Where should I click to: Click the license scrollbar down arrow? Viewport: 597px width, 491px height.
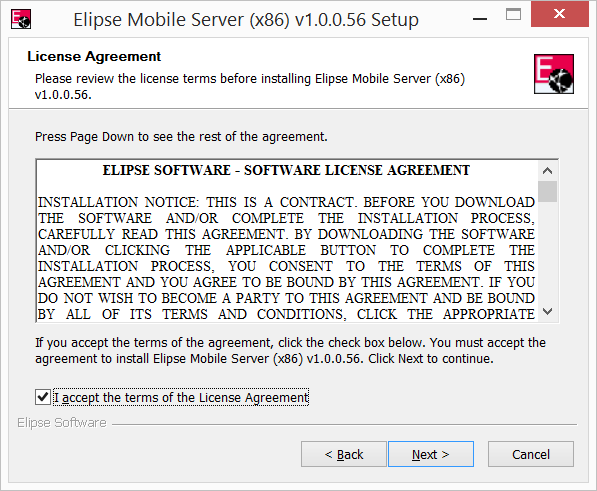(548, 312)
